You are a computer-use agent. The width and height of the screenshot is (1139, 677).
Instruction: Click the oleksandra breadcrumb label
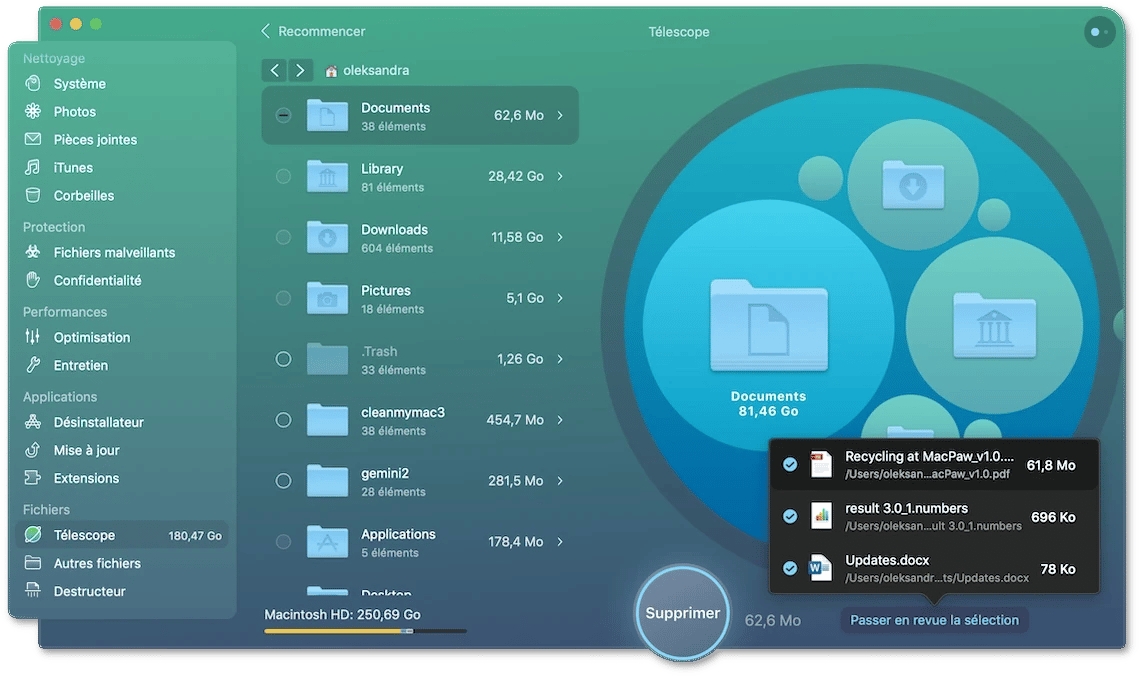(x=376, y=70)
